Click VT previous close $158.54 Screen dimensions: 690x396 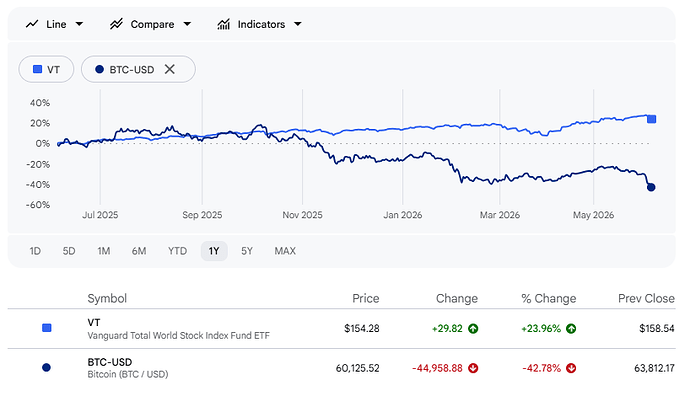[657, 329]
